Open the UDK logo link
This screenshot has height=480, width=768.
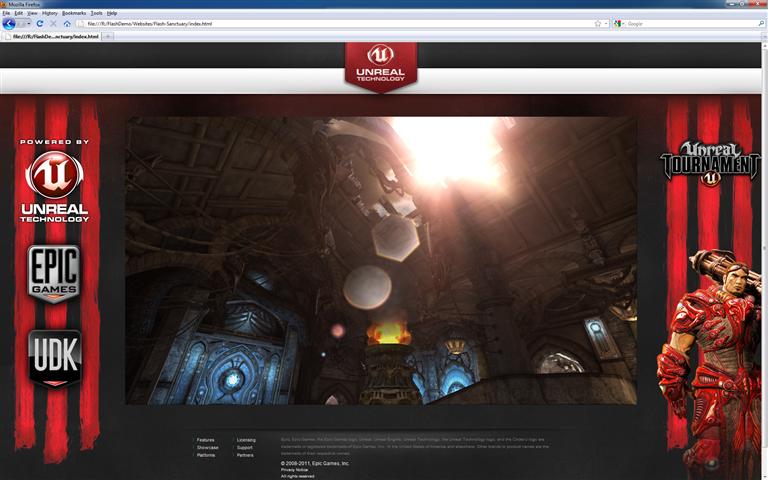[54, 358]
